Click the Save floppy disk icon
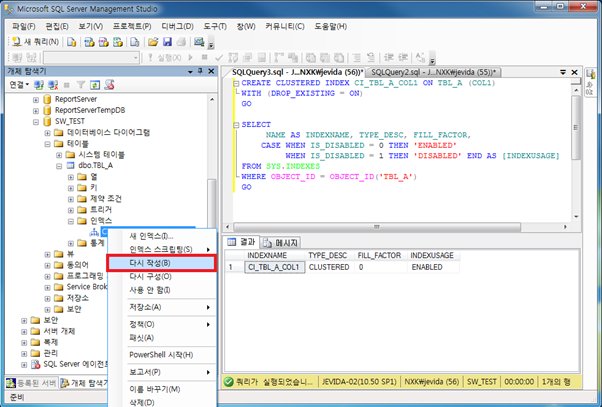This screenshot has height=407, width=602. point(167,42)
